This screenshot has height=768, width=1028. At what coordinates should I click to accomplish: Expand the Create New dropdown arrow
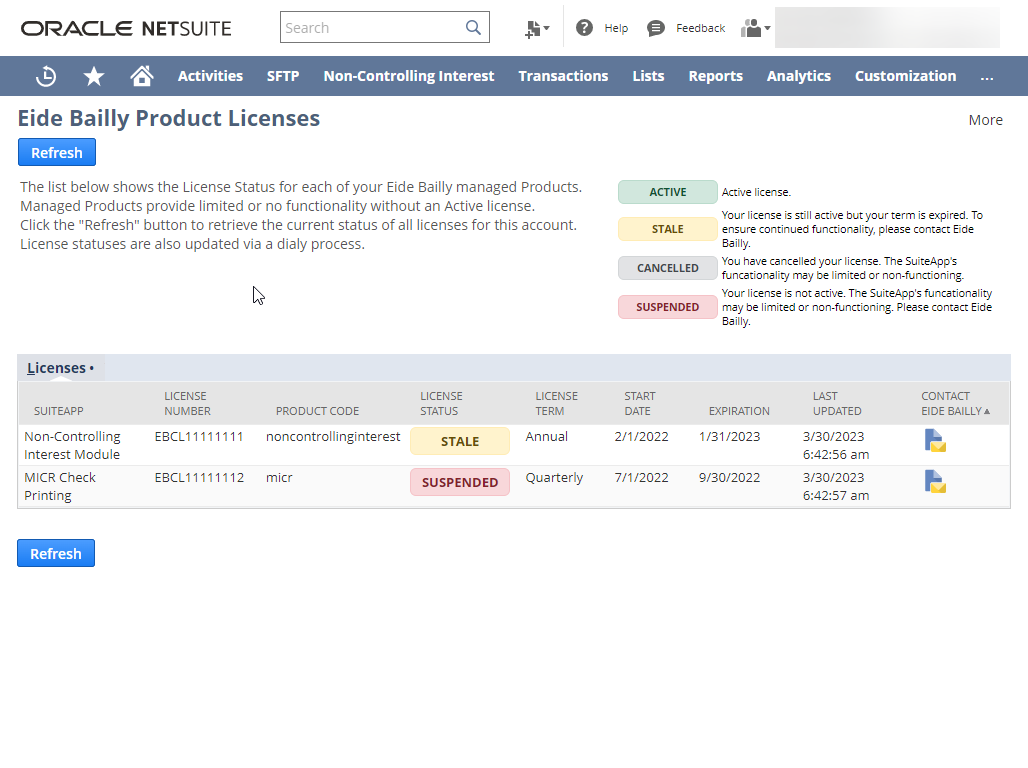[x=547, y=28]
